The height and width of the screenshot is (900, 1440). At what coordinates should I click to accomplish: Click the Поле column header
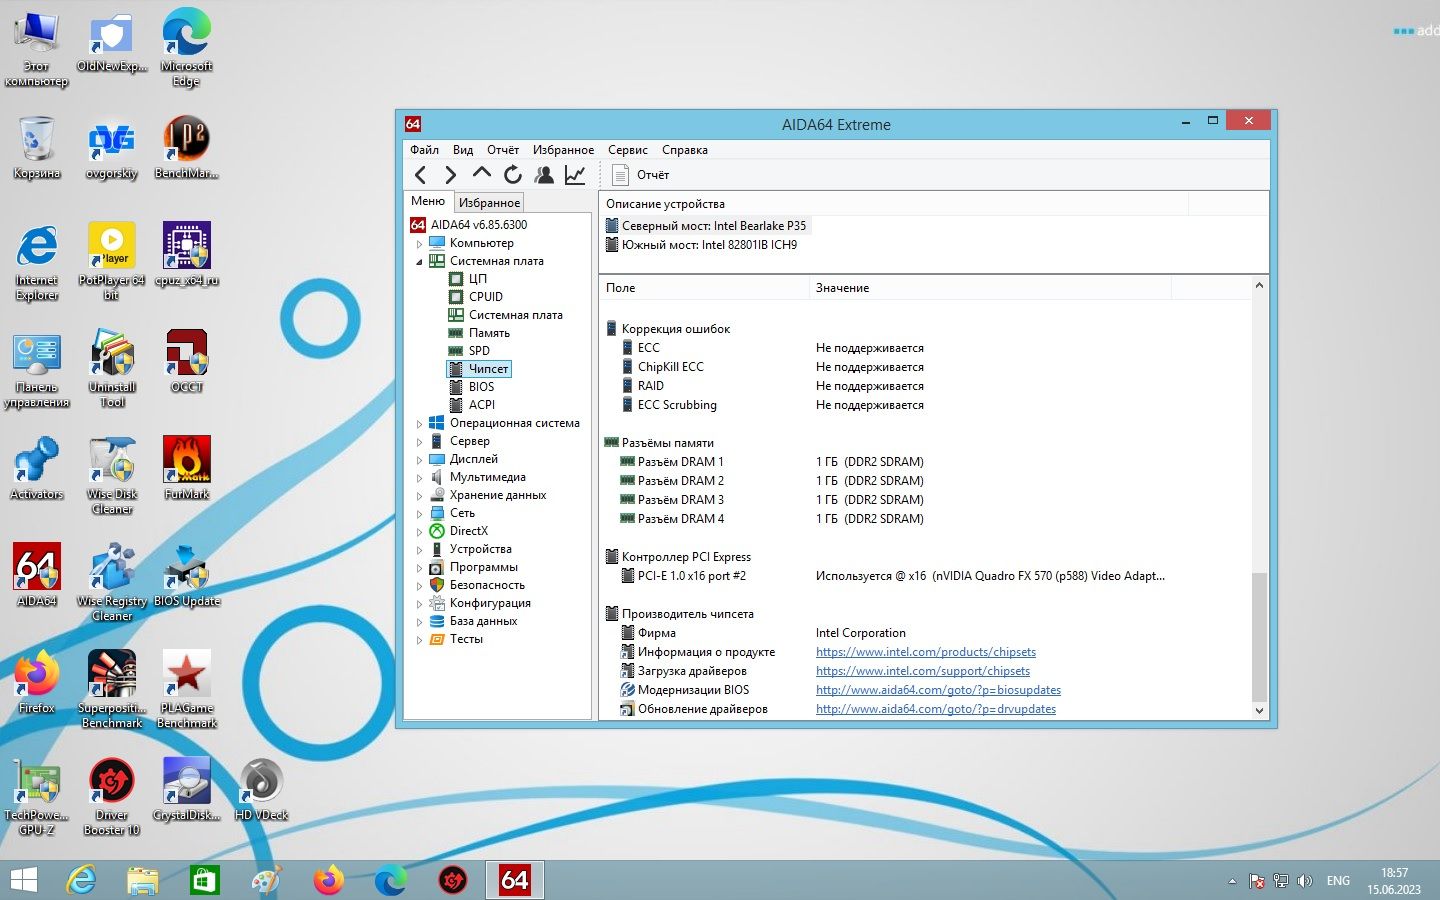(x=704, y=288)
